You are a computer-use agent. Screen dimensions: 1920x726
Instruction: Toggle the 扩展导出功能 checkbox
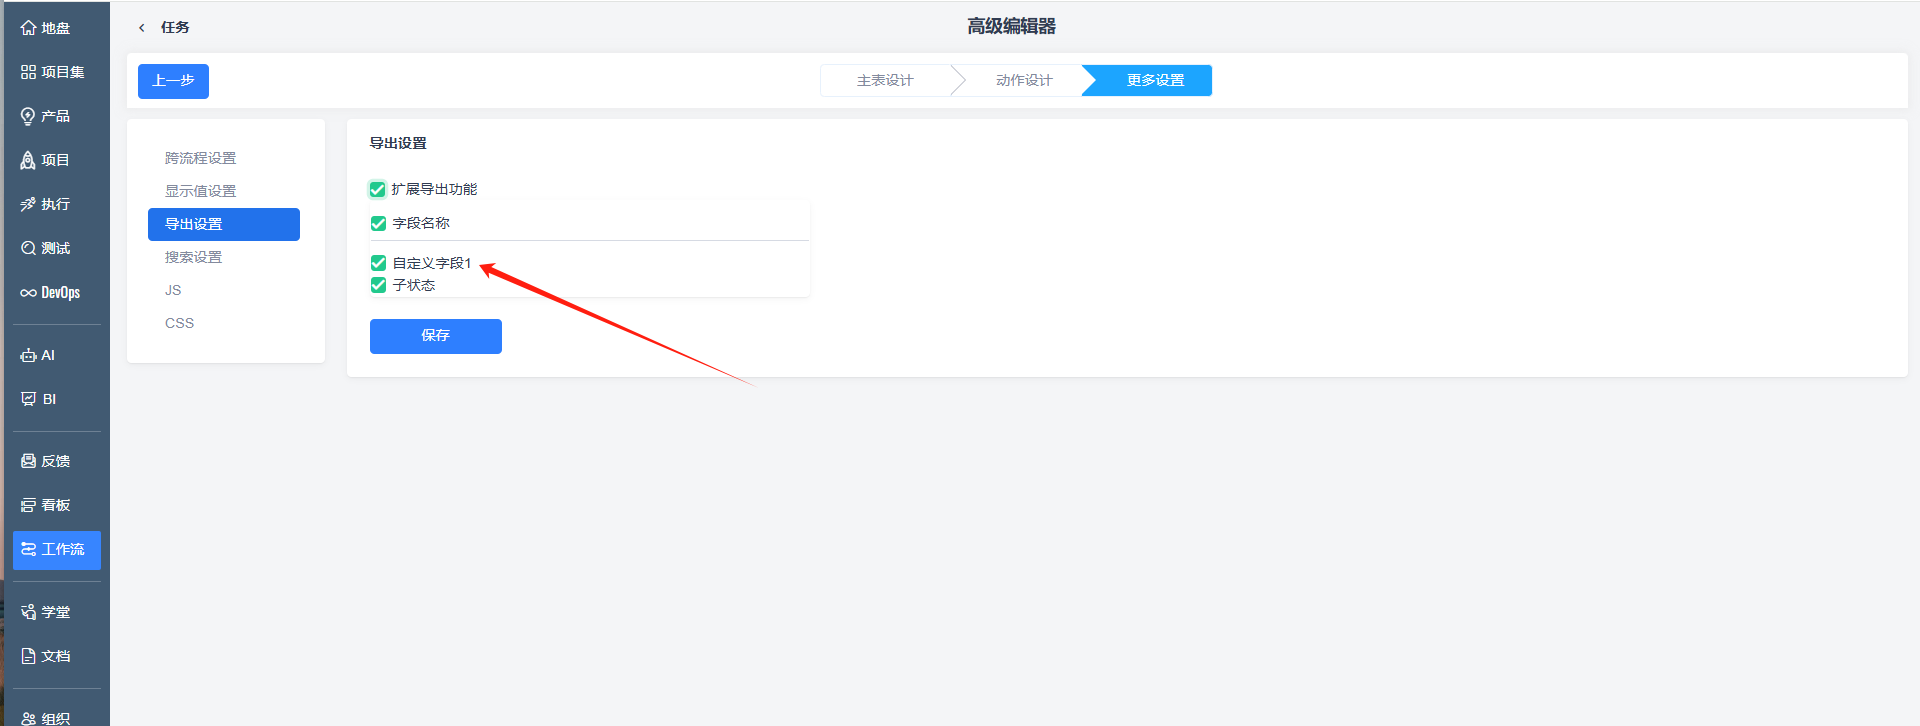click(378, 189)
